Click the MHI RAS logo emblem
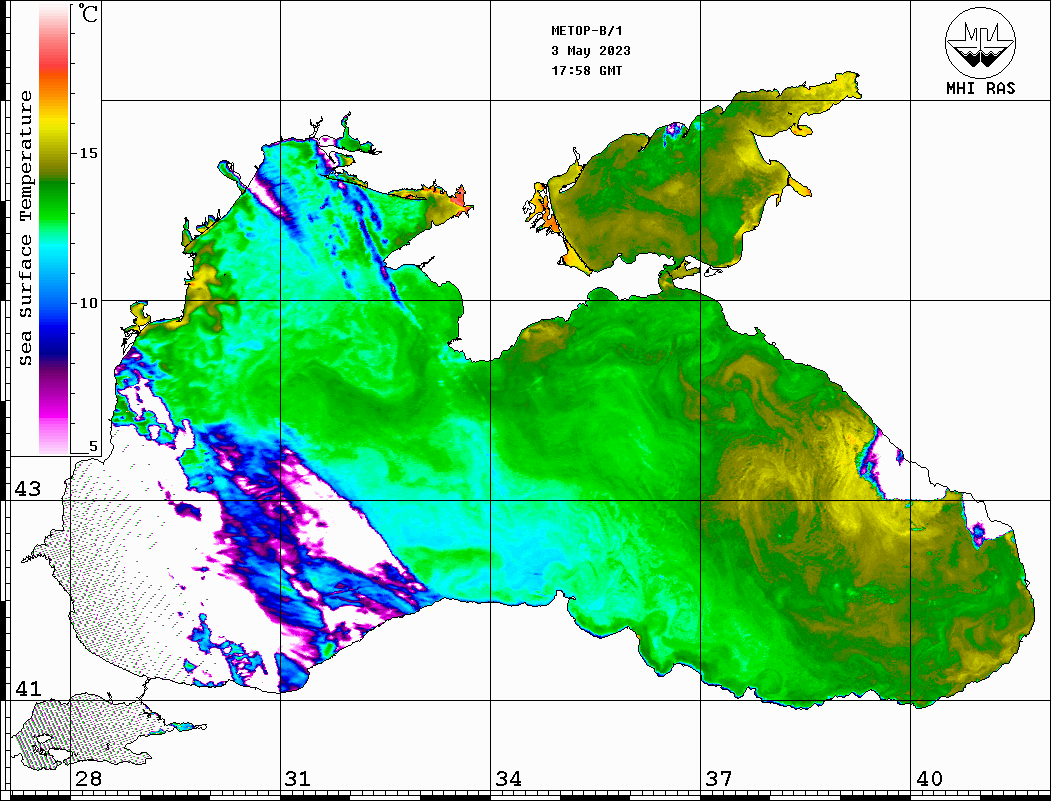 (x=980, y=42)
